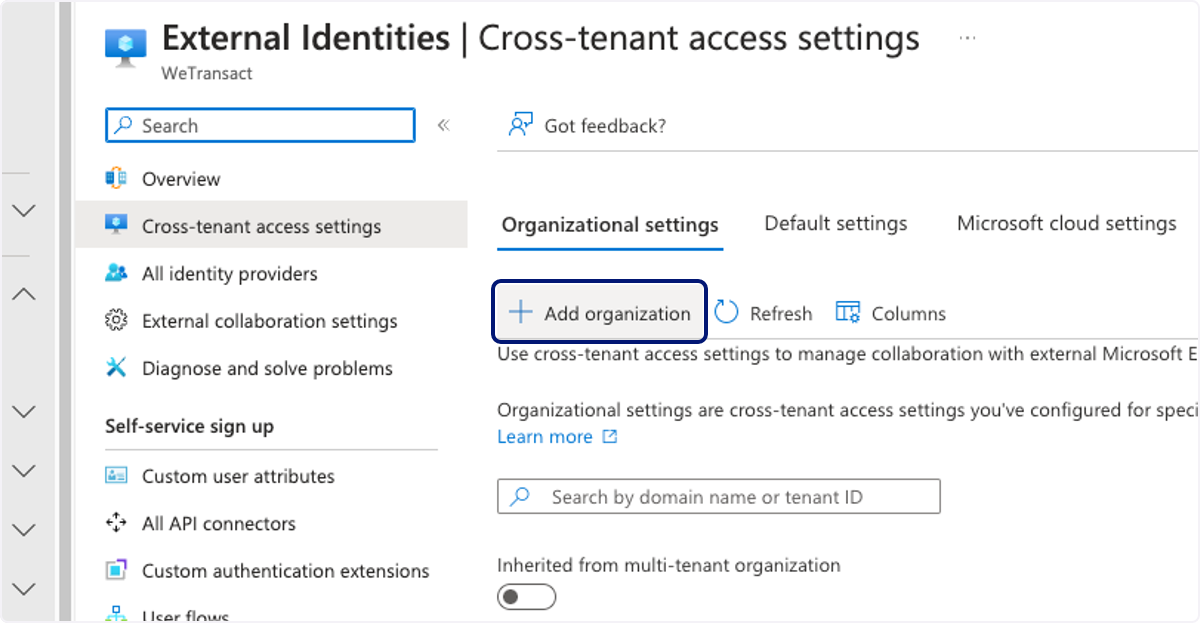Switch to Organizational settings tab

[610, 224]
